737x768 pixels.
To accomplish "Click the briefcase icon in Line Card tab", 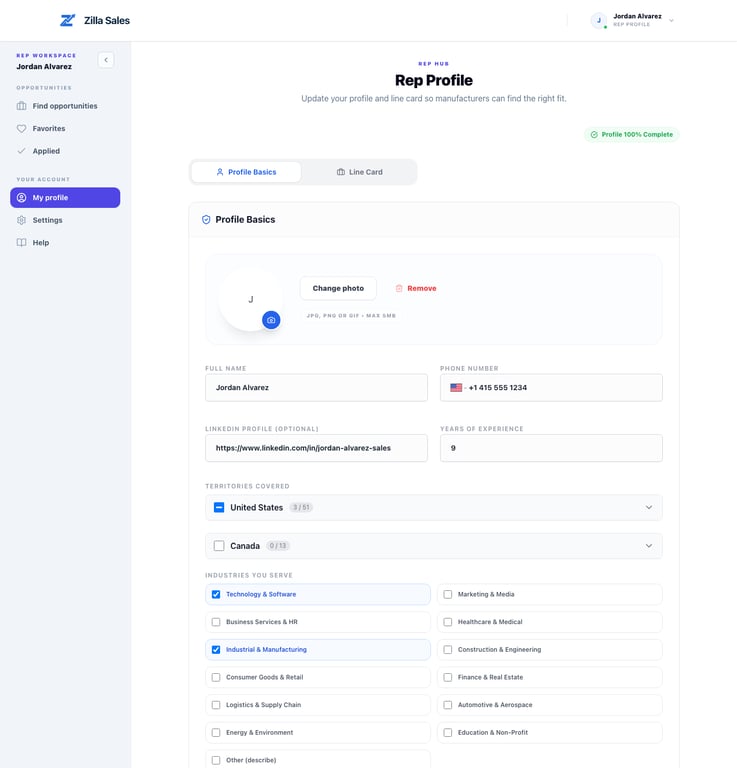I will [x=341, y=172].
